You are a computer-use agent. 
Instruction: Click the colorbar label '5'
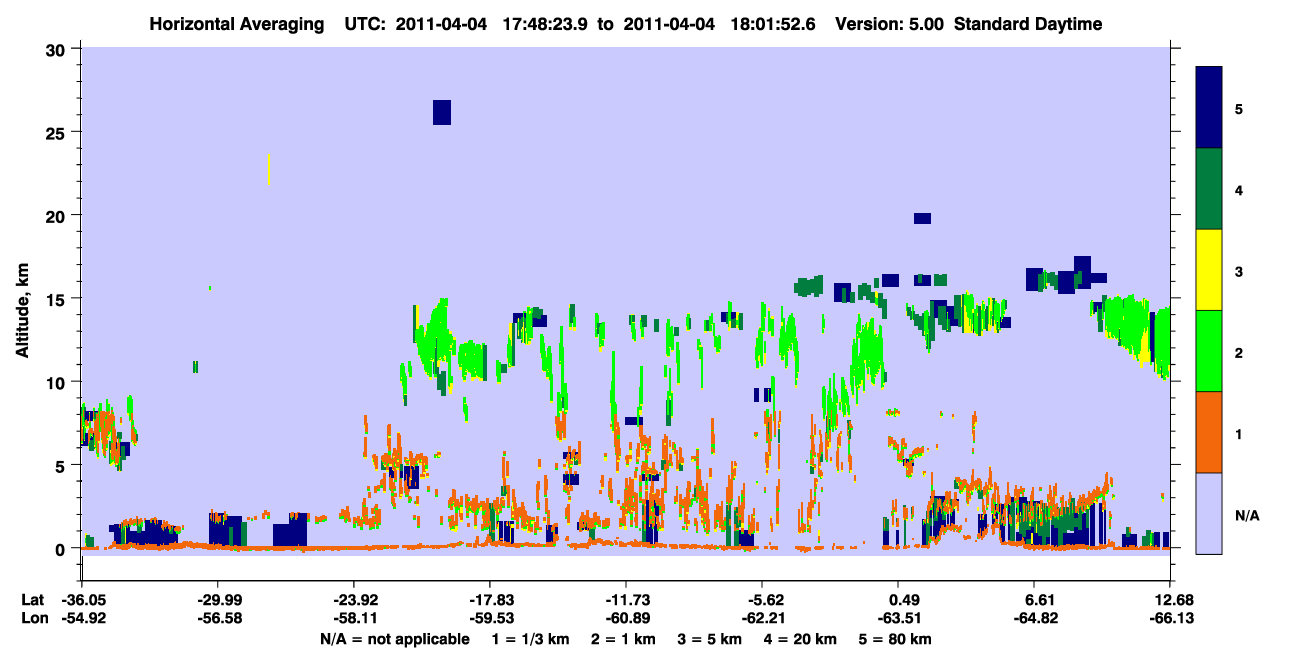click(x=1239, y=108)
